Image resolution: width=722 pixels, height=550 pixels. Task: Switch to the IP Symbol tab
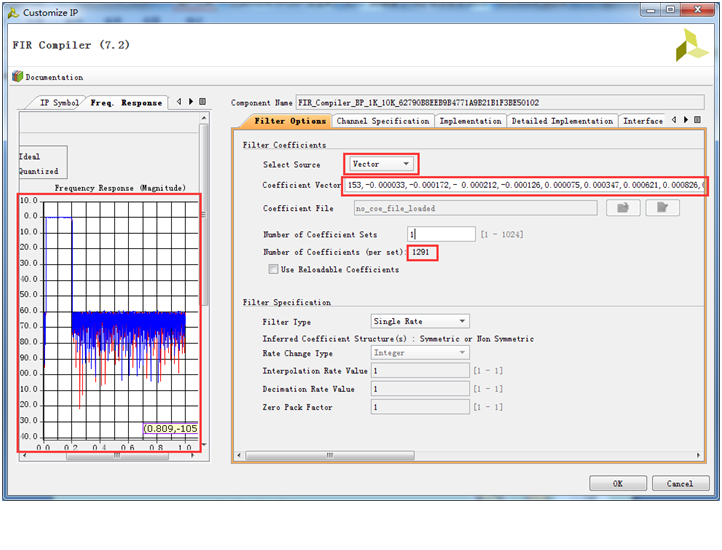[x=59, y=102]
